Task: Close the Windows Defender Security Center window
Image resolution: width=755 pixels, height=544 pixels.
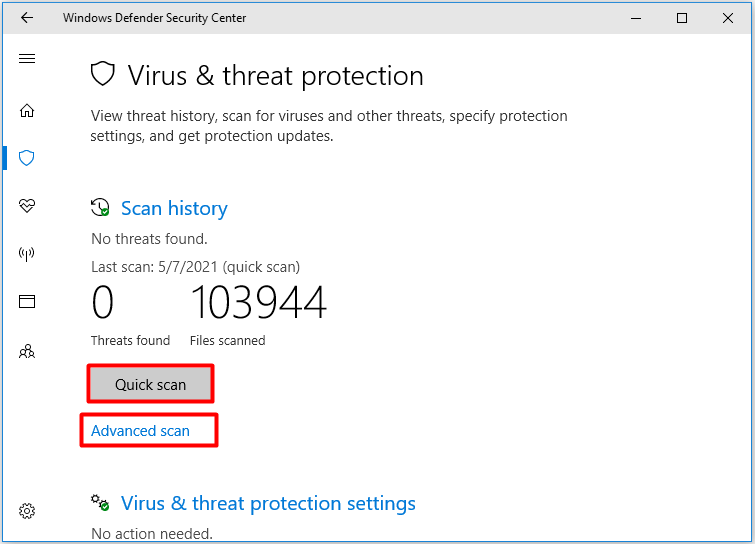Action: pos(728,18)
